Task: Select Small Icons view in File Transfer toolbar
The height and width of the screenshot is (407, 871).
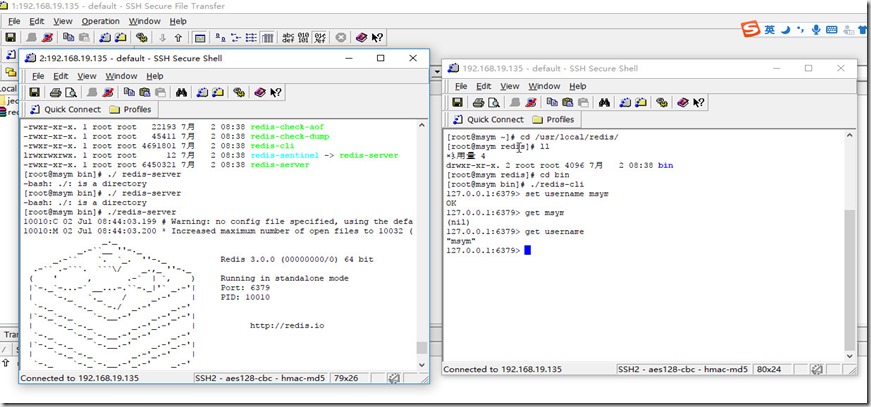Action: coord(236,38)
